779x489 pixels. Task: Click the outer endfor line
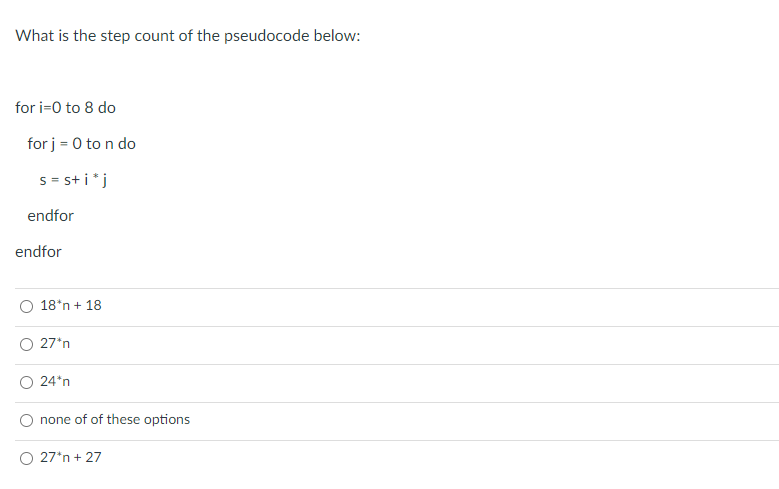[38, 252]
